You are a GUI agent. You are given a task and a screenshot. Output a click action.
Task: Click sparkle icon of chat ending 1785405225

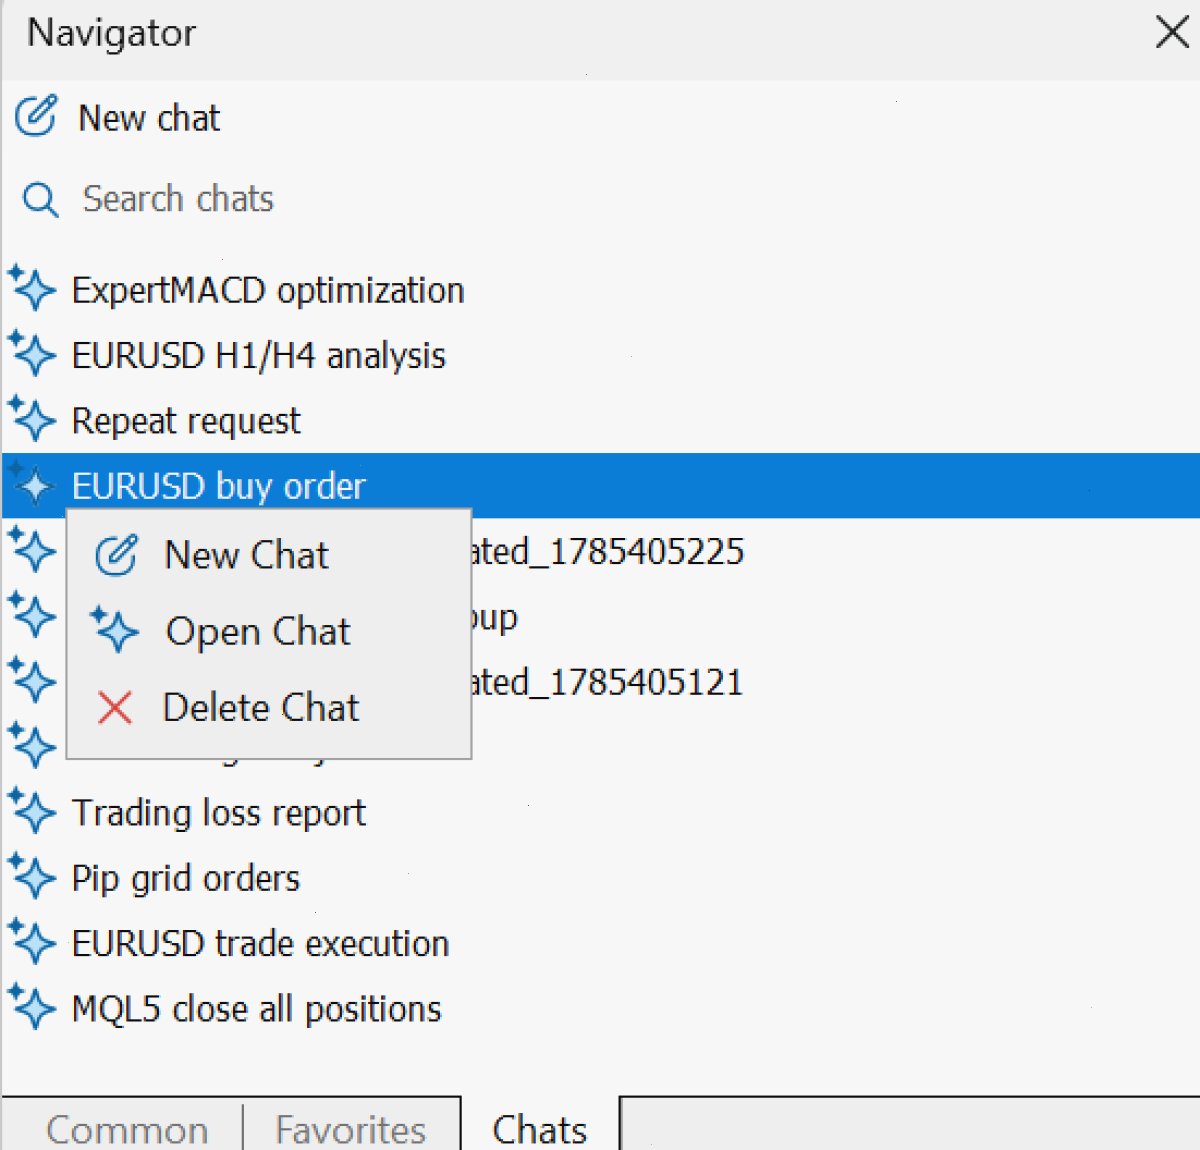pyautogui.click(x=32, y=550)
